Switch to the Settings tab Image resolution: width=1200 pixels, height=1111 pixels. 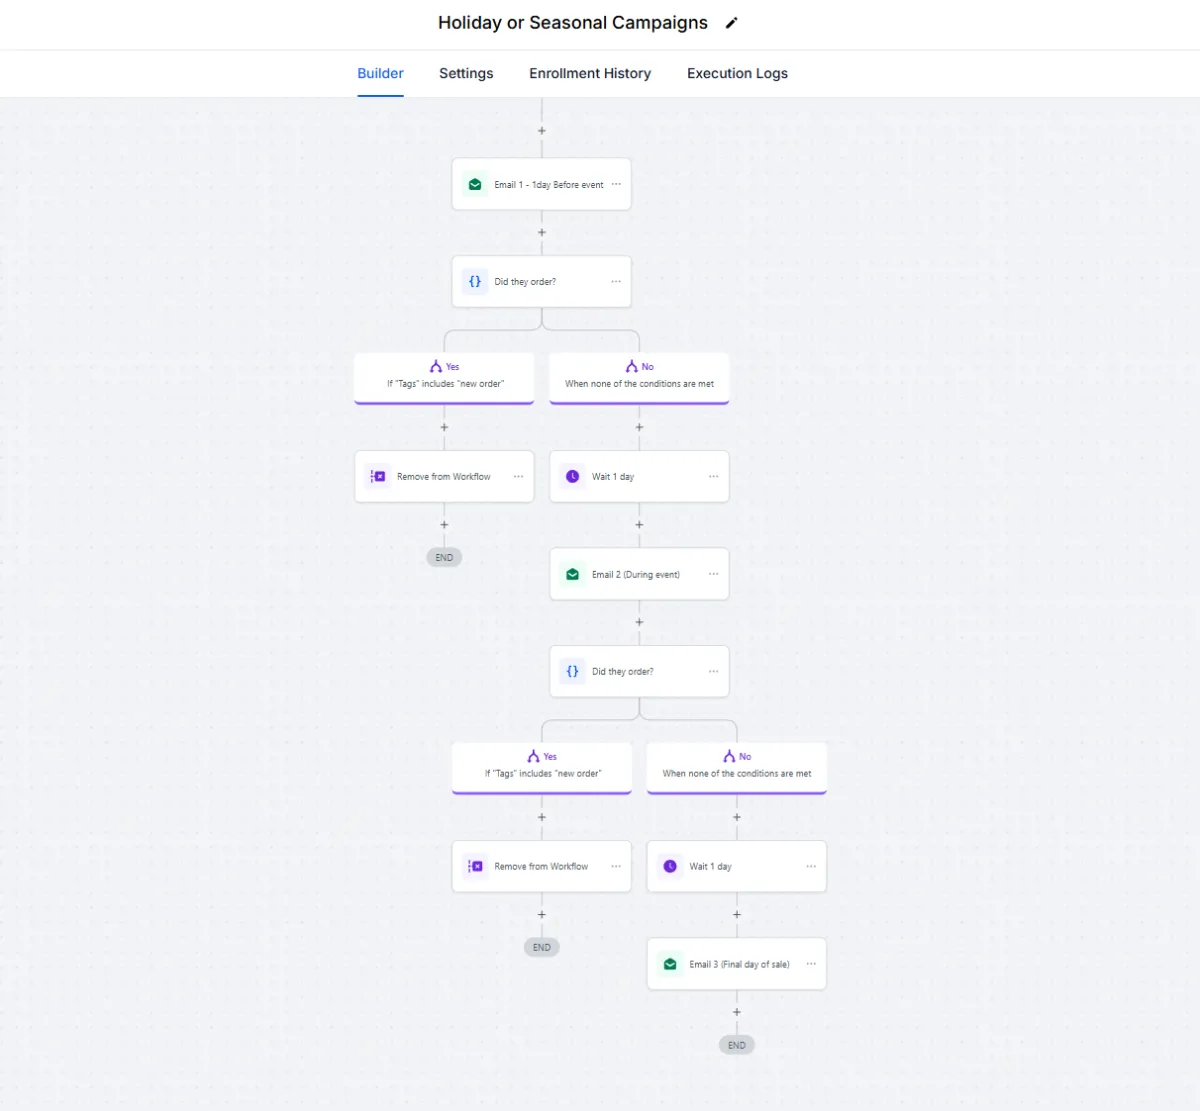coord(466,73)
